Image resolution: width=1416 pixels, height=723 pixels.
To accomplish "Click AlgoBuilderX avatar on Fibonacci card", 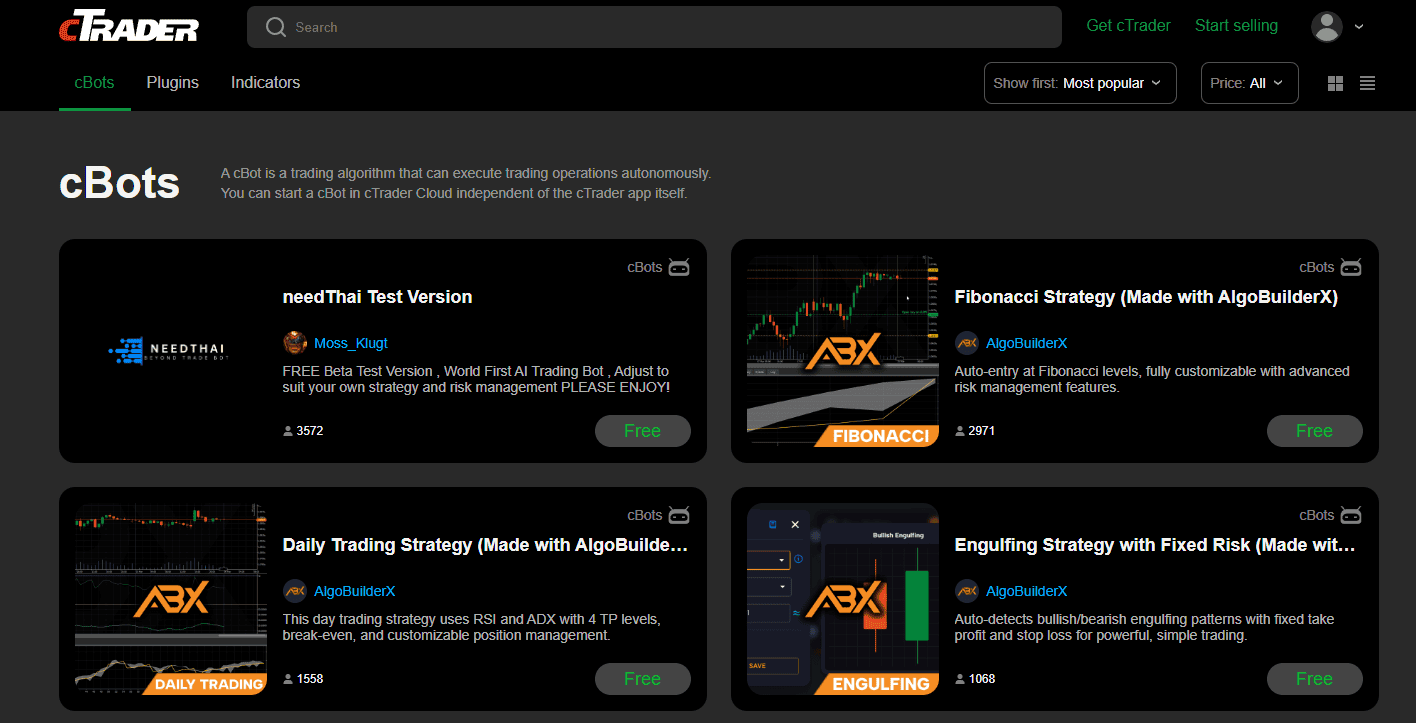I will [967, 343].
